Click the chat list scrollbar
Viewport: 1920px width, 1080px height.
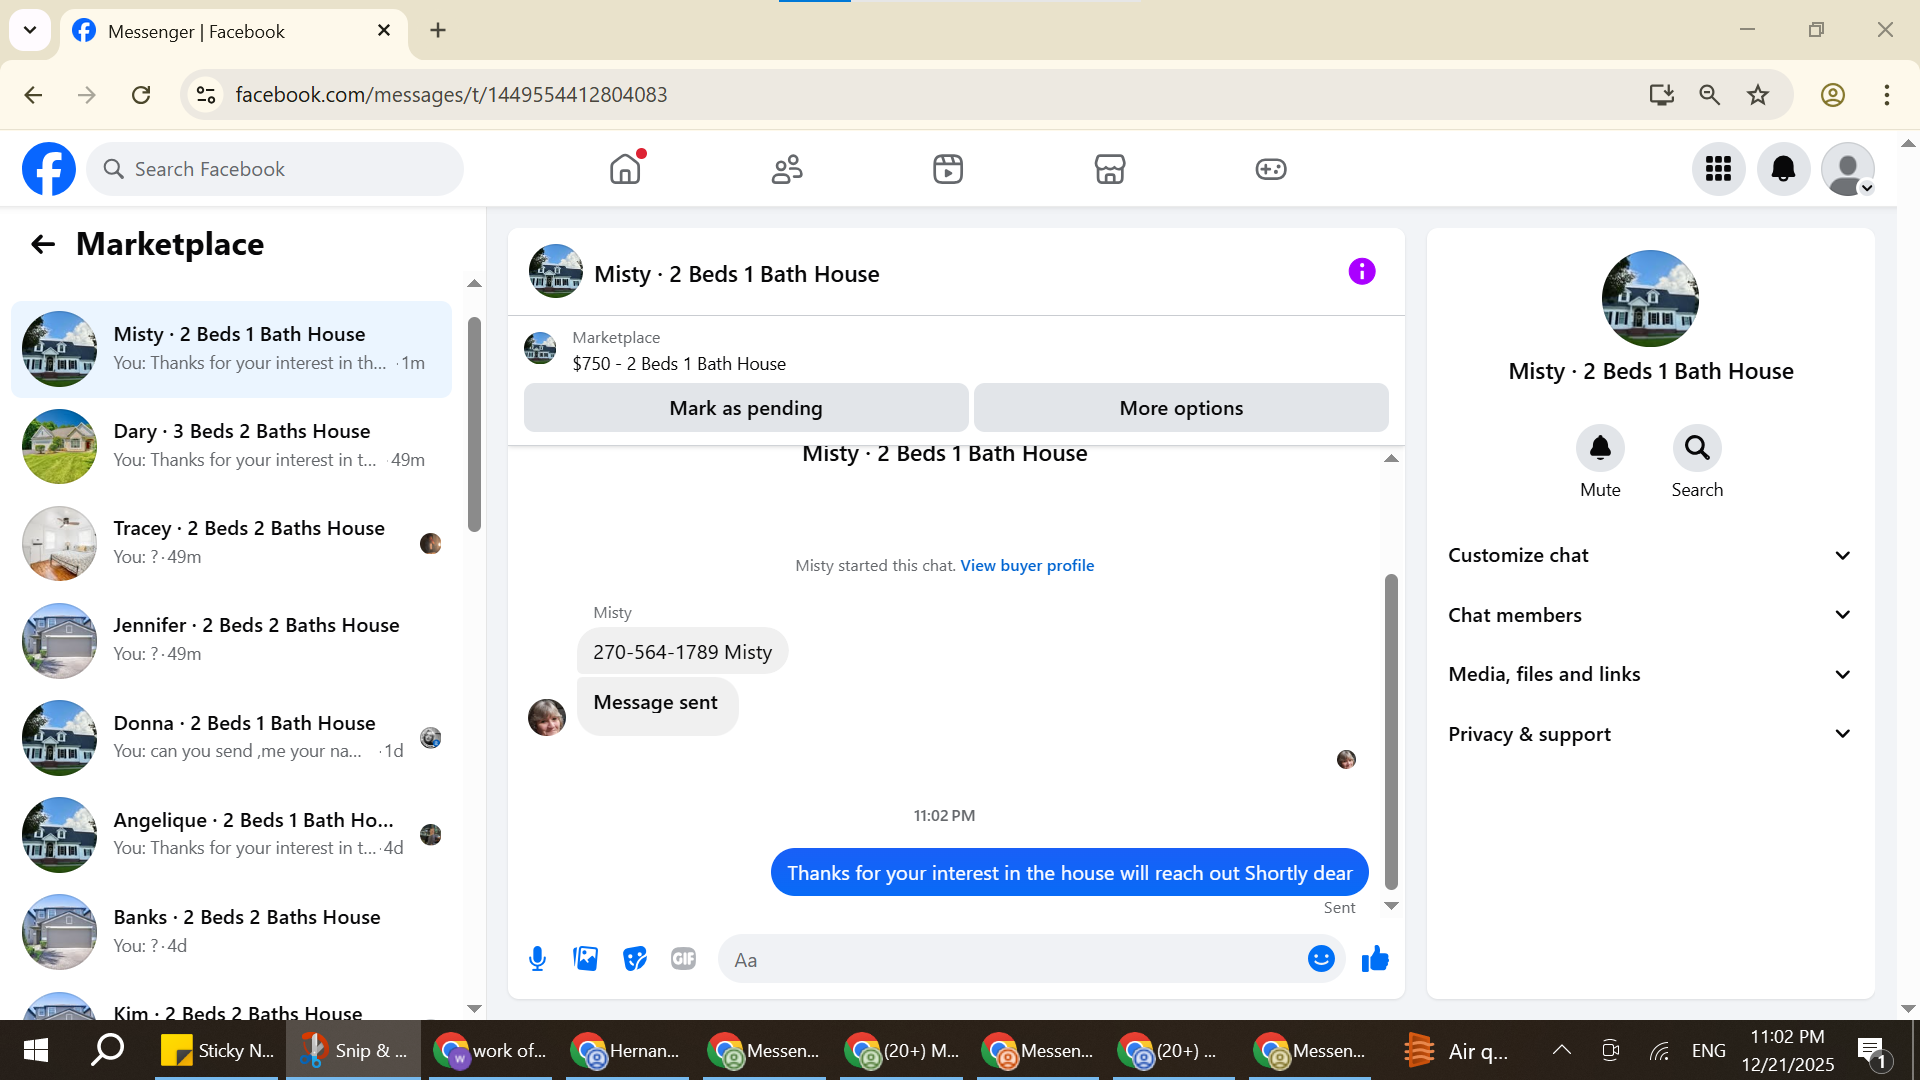point(474,425)
